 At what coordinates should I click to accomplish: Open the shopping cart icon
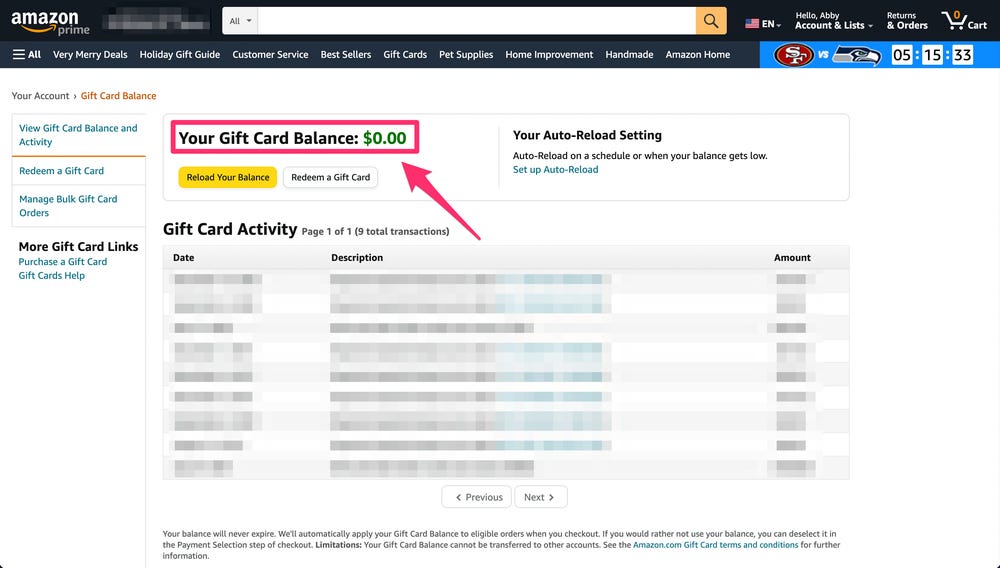pos(964,21)
